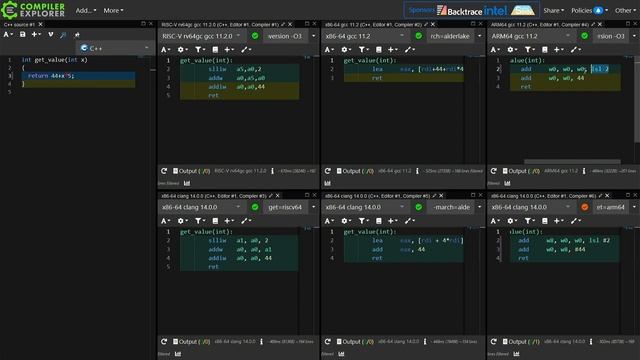640x360 pixels.
Task: Click info icon in RISC-V gcc output bar
Action: (272, 171)
